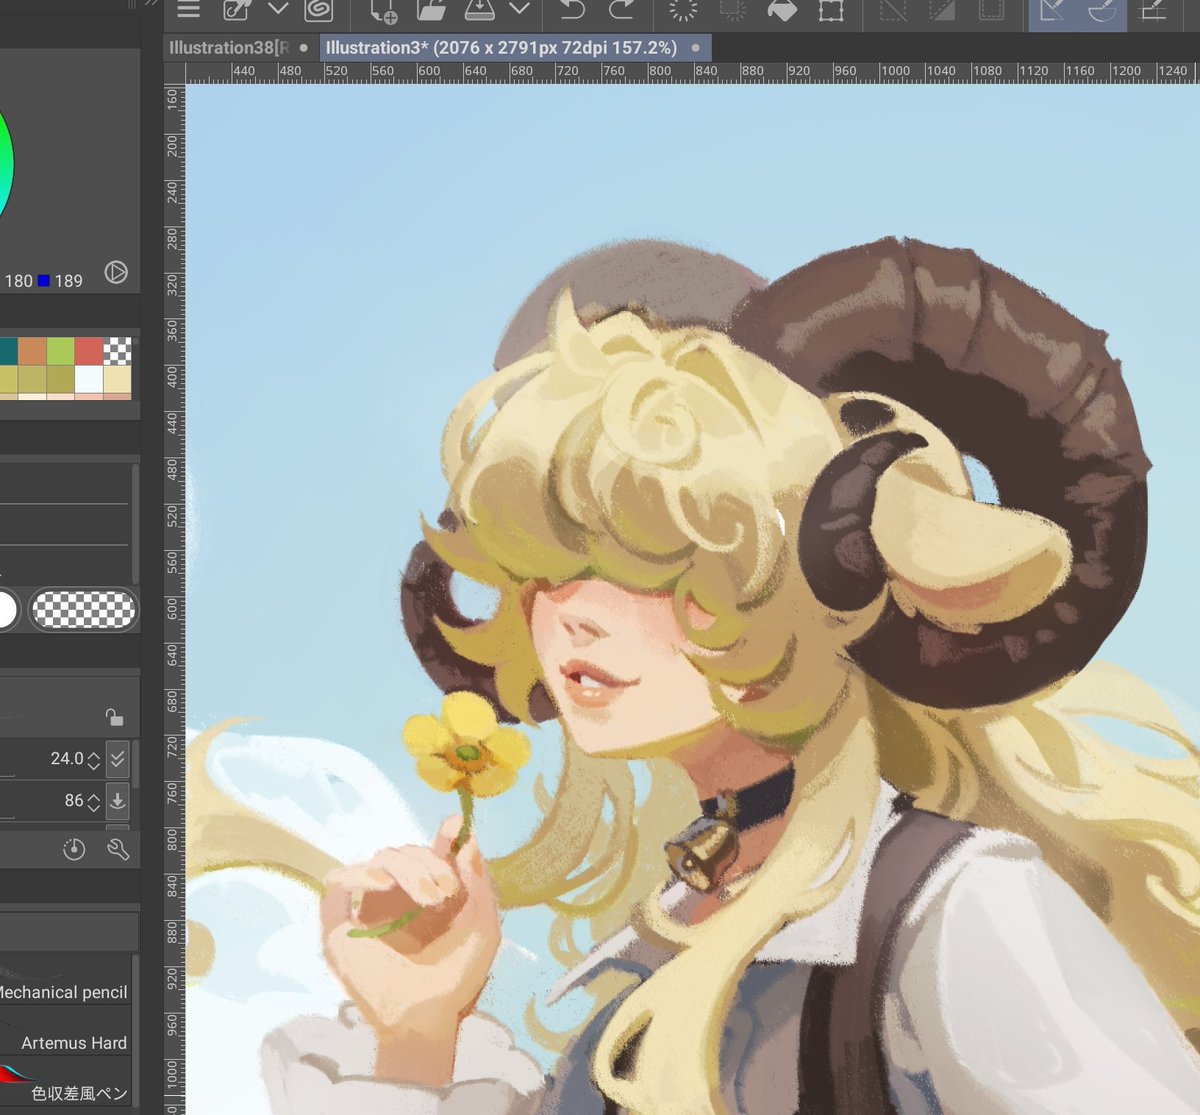The height and width of the screenshot is (1115, 1200).
Task: Click the CLIP STUDIO spiral icon
Action: [319, 12]
